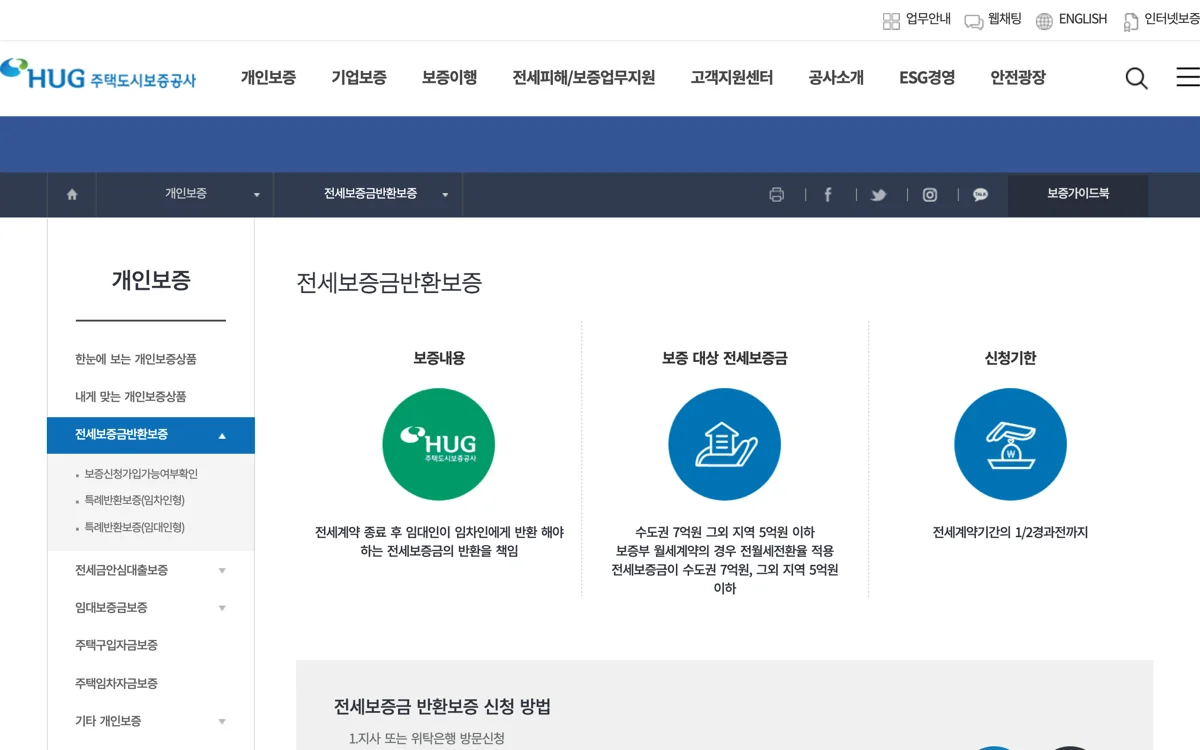Click the home icon in breadcrumb bar
This screenshot has width=1200, height=750.
click(72, 195)
